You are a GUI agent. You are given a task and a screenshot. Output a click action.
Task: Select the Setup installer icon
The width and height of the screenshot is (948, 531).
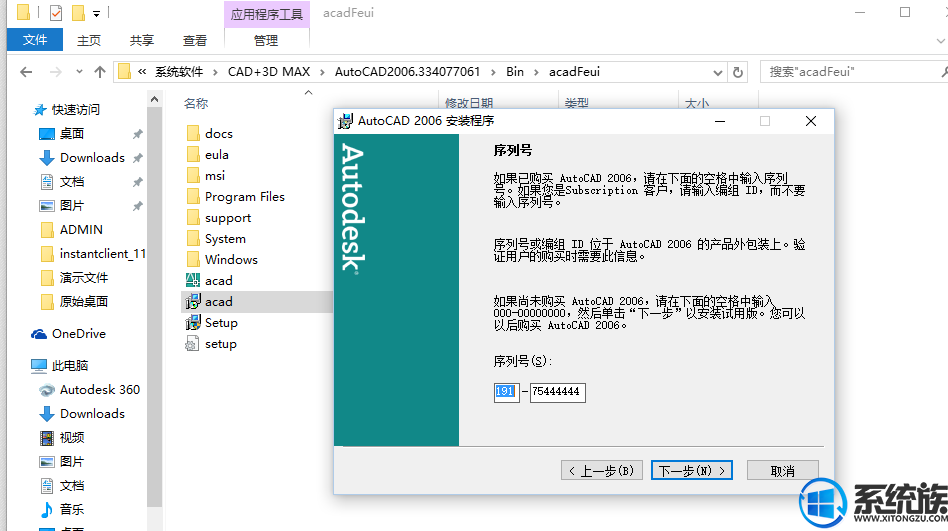193,322
